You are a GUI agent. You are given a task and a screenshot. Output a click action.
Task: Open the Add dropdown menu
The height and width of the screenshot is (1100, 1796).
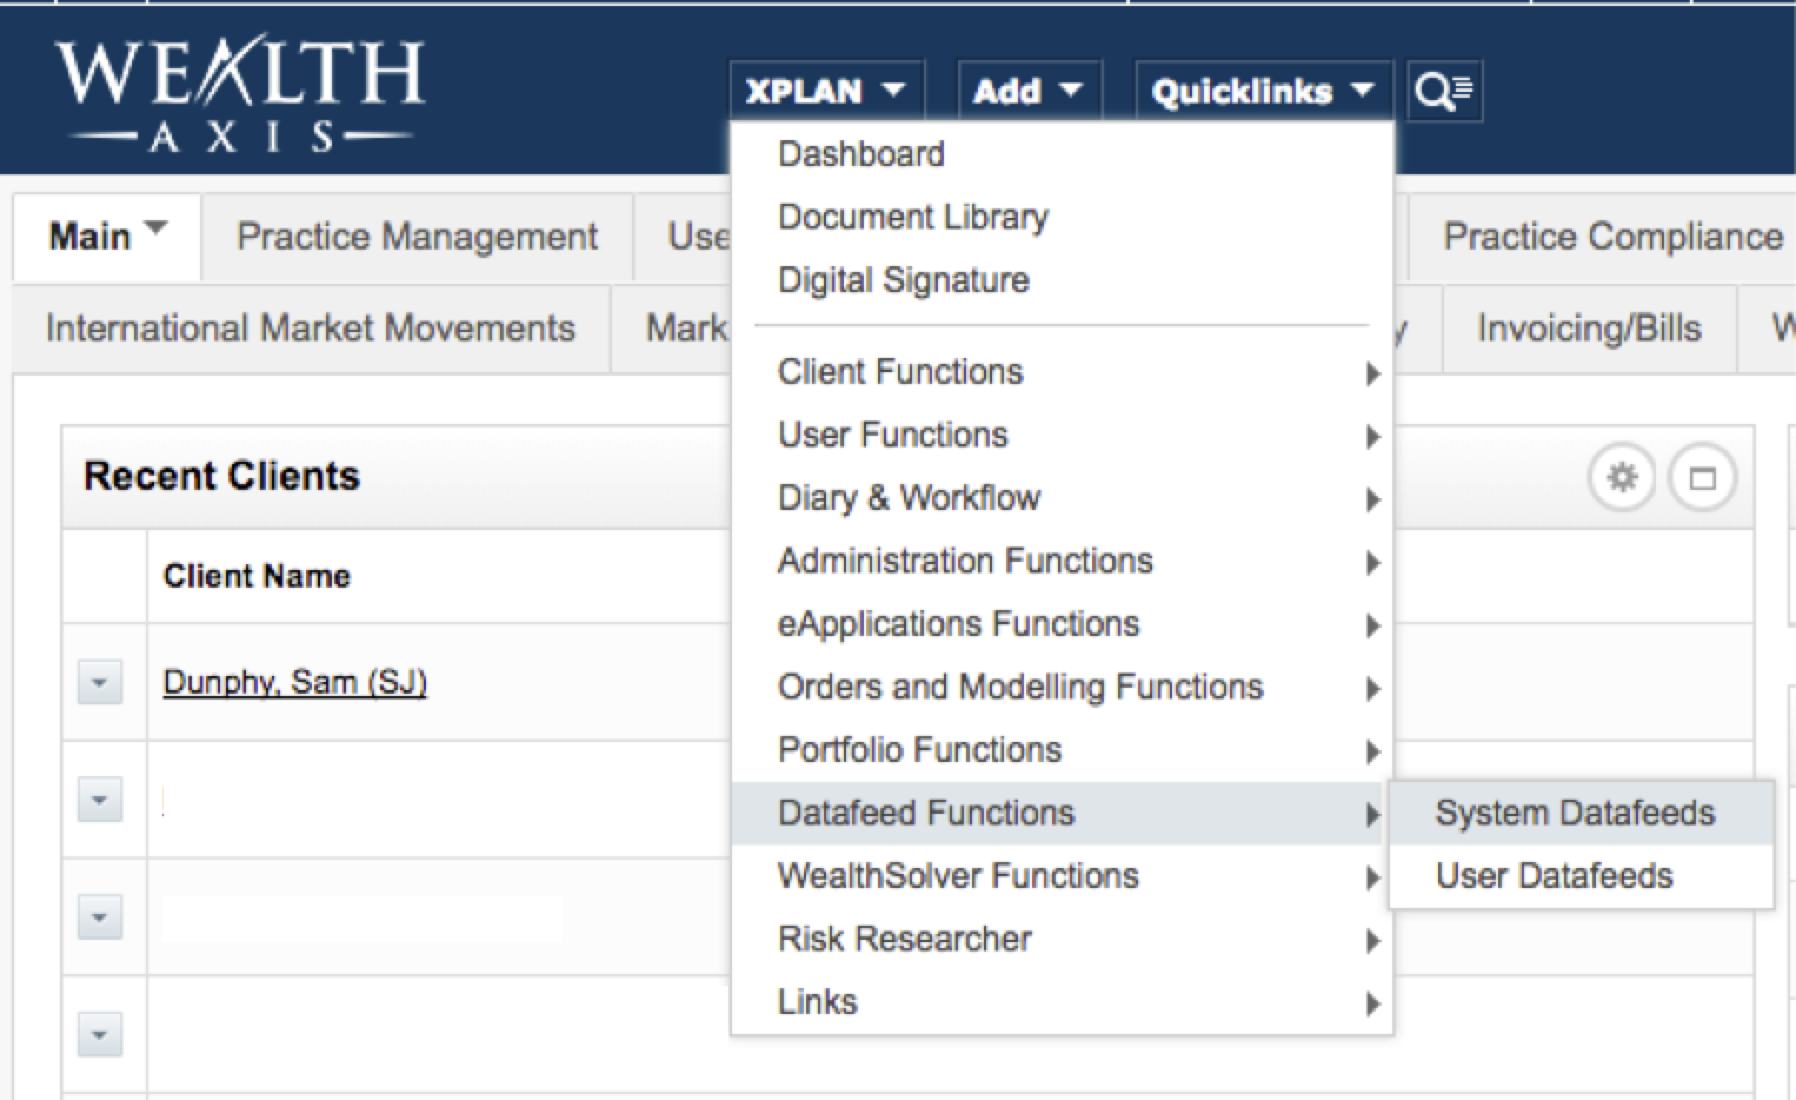click(x=1029, y=91)
